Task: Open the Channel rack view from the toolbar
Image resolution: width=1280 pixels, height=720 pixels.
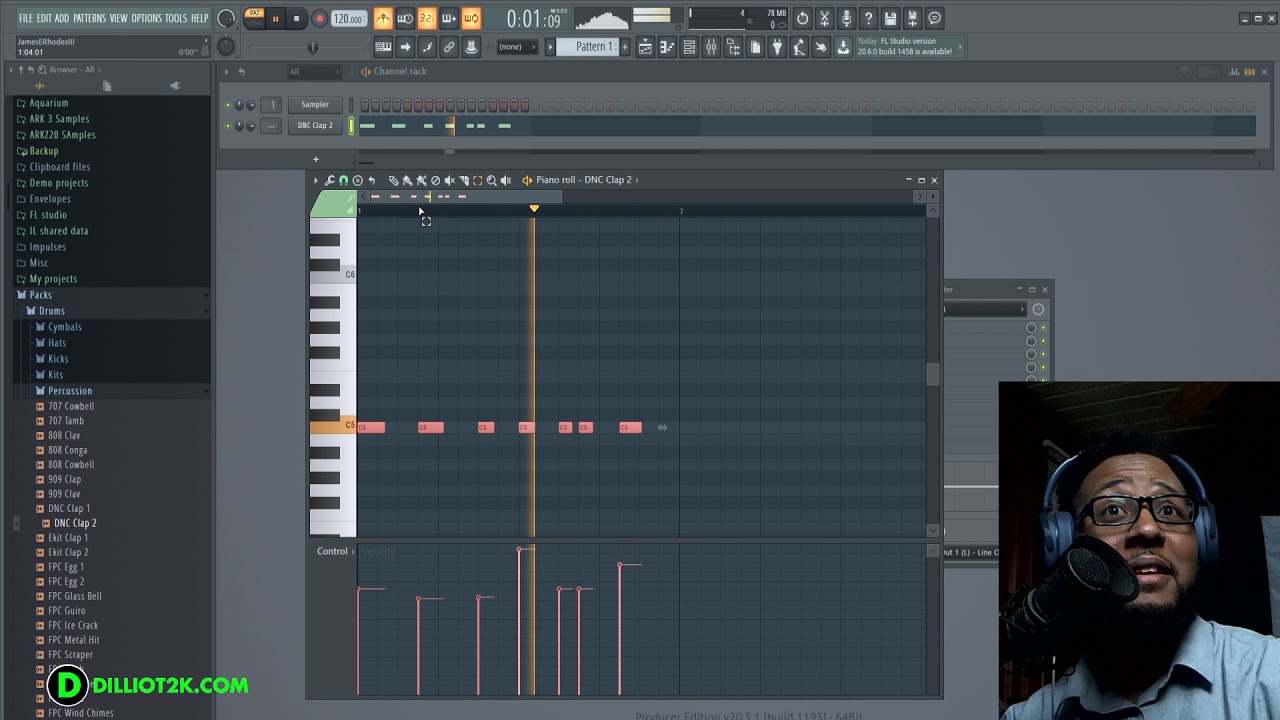Action: [x=689, y=47]
